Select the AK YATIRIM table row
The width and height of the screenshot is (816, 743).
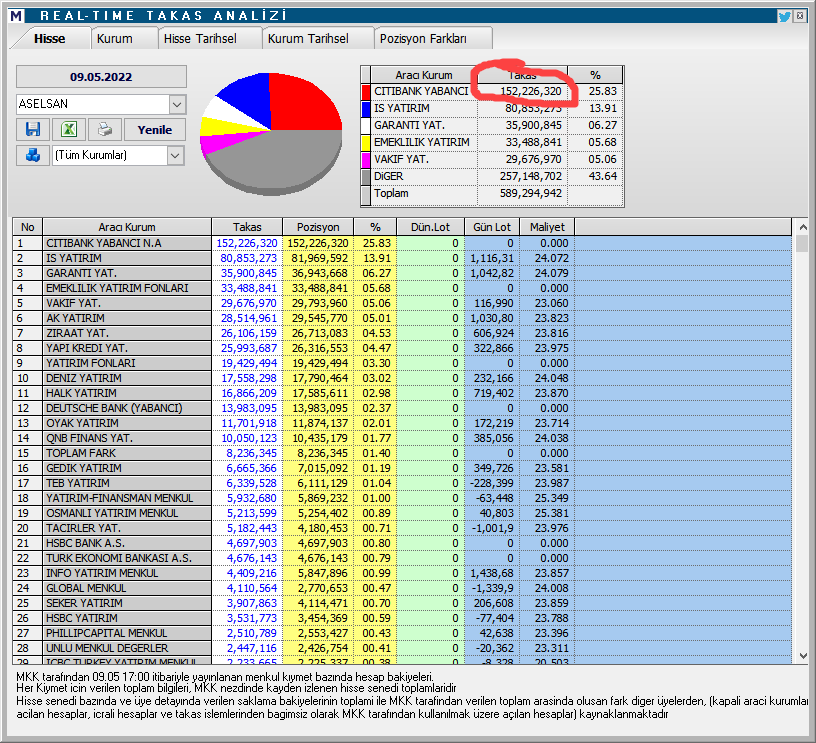(x=402, y=318)
